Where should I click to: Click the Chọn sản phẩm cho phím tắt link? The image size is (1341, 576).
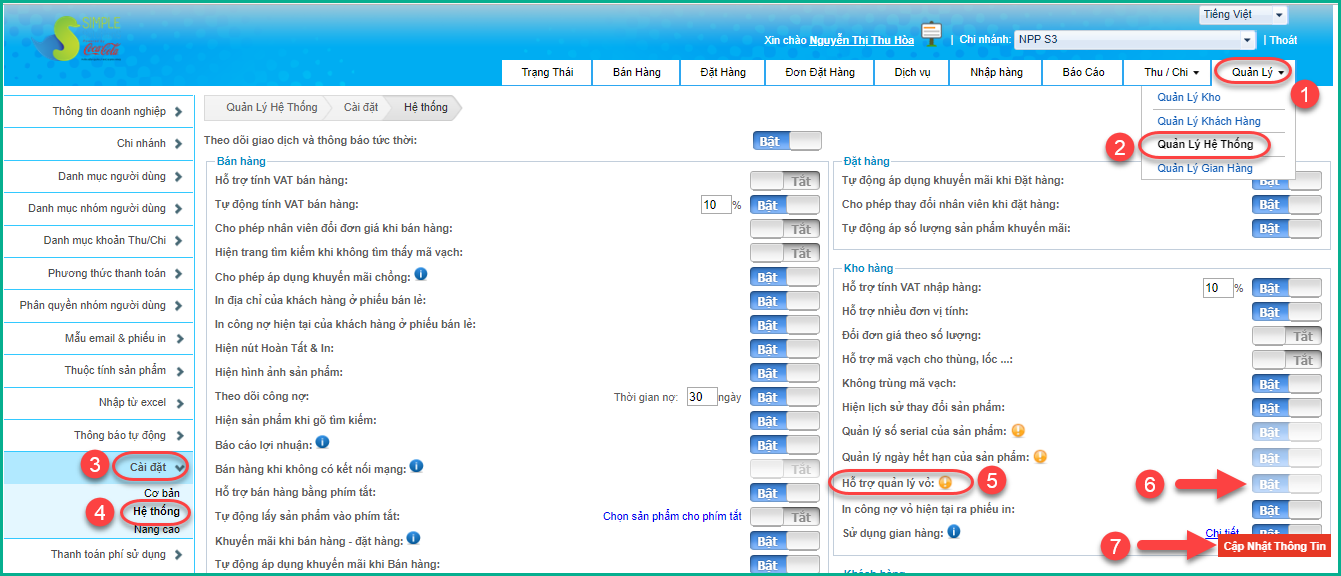pyautogui.click(x=672, y=517)
